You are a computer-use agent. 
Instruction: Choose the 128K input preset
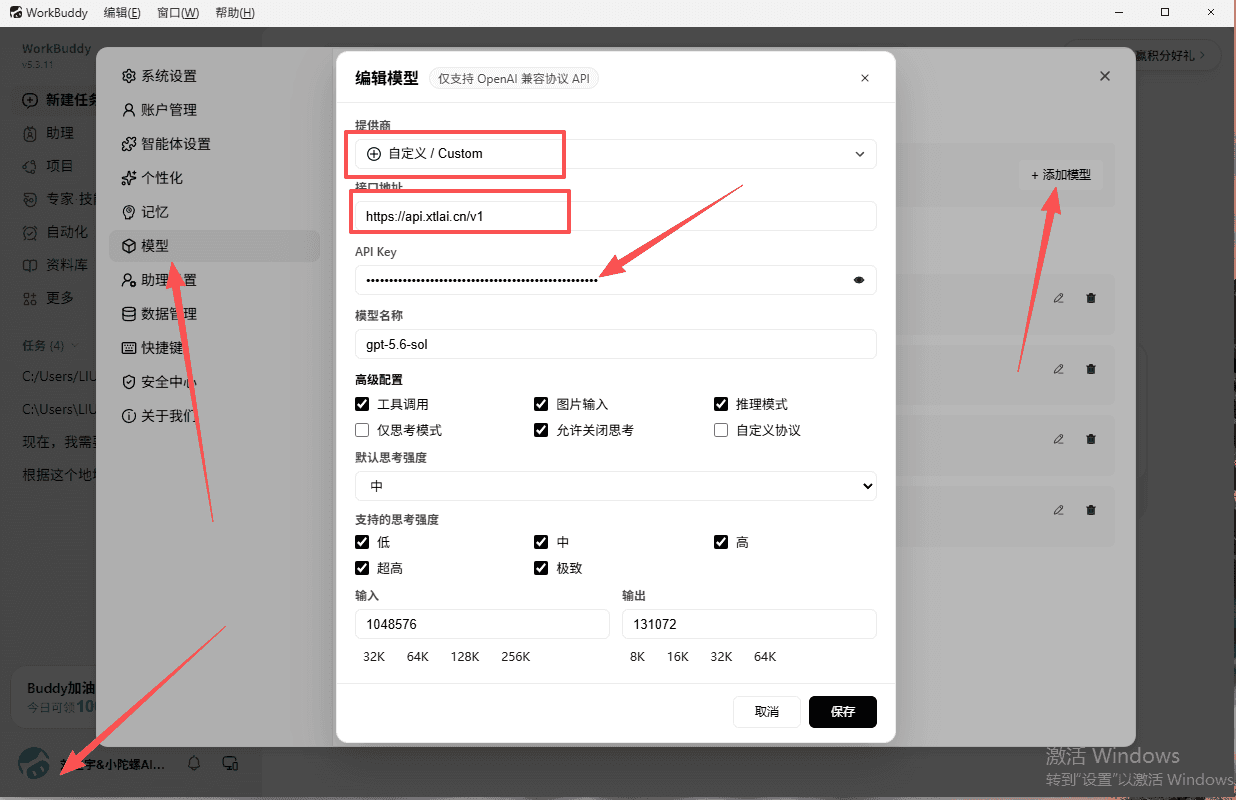coord(465,657)
